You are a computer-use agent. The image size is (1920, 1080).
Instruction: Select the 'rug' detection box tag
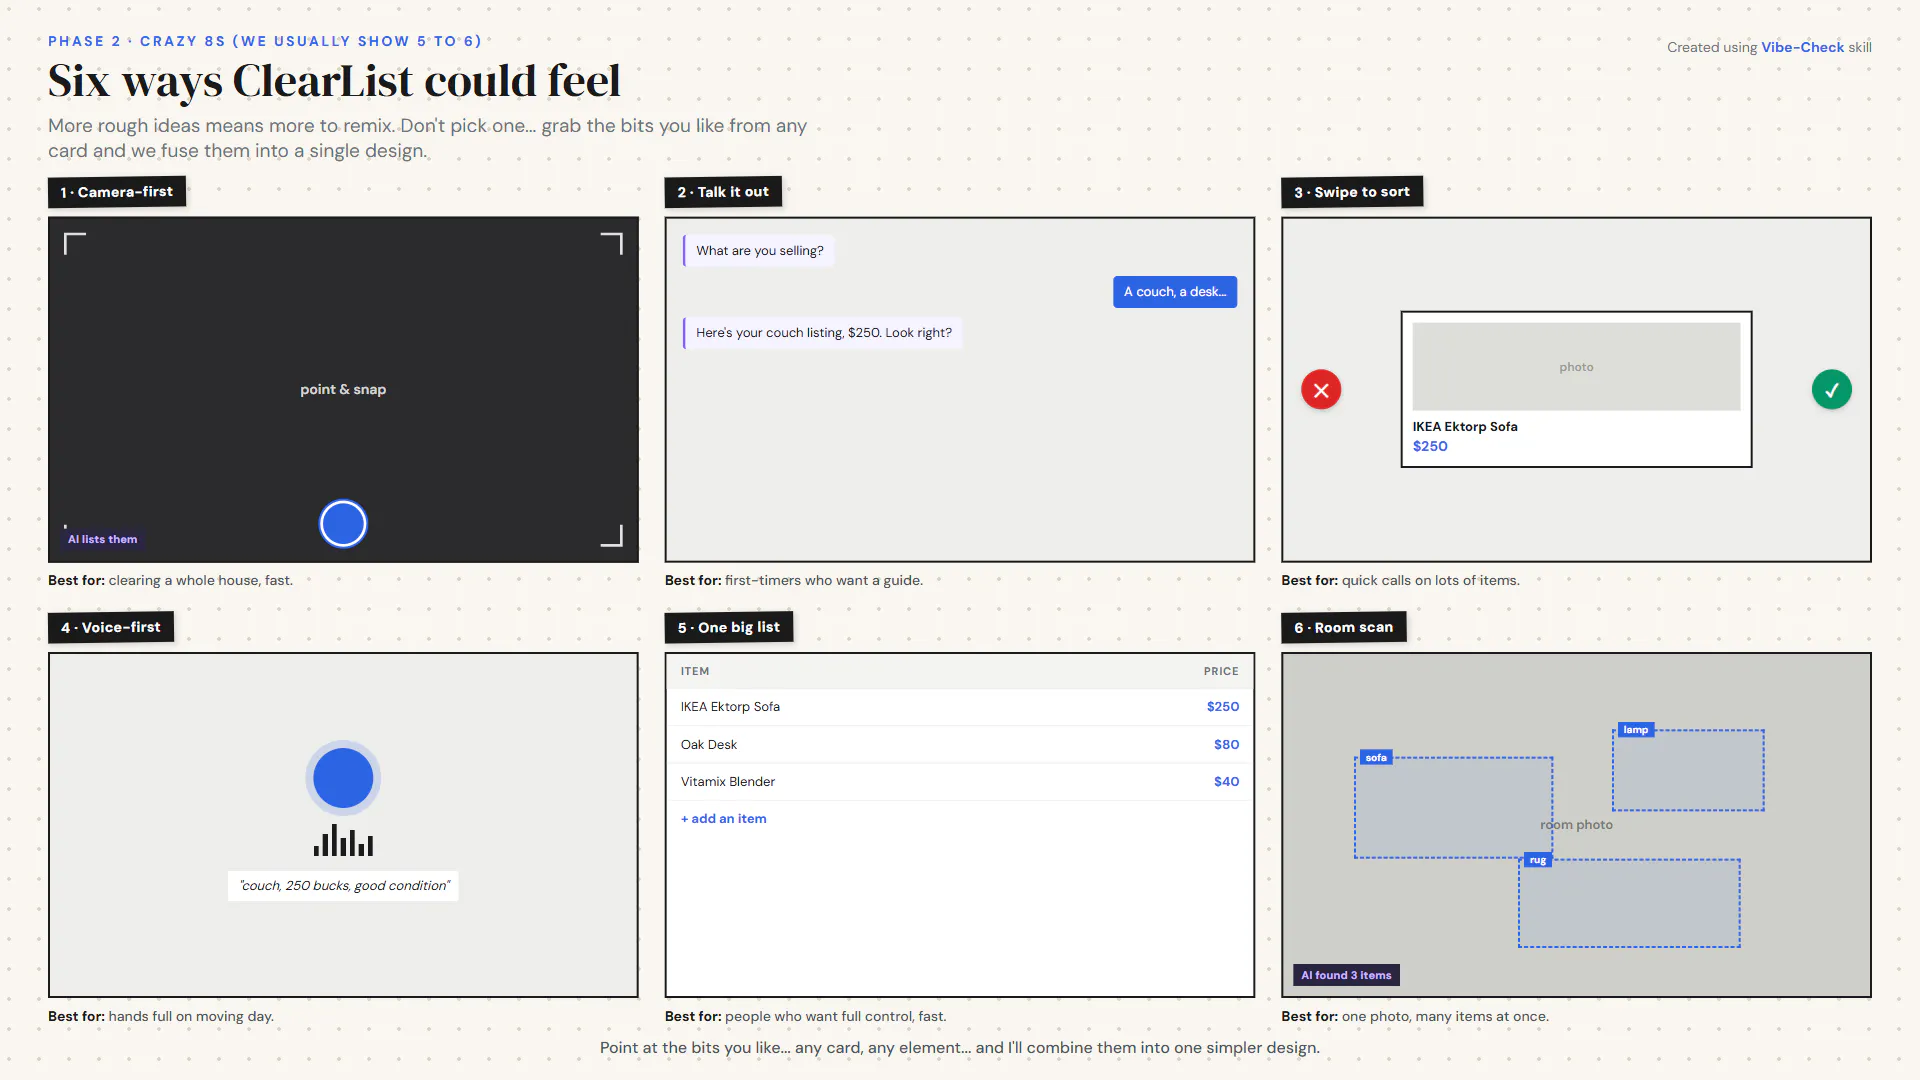tap(1538, 860)
